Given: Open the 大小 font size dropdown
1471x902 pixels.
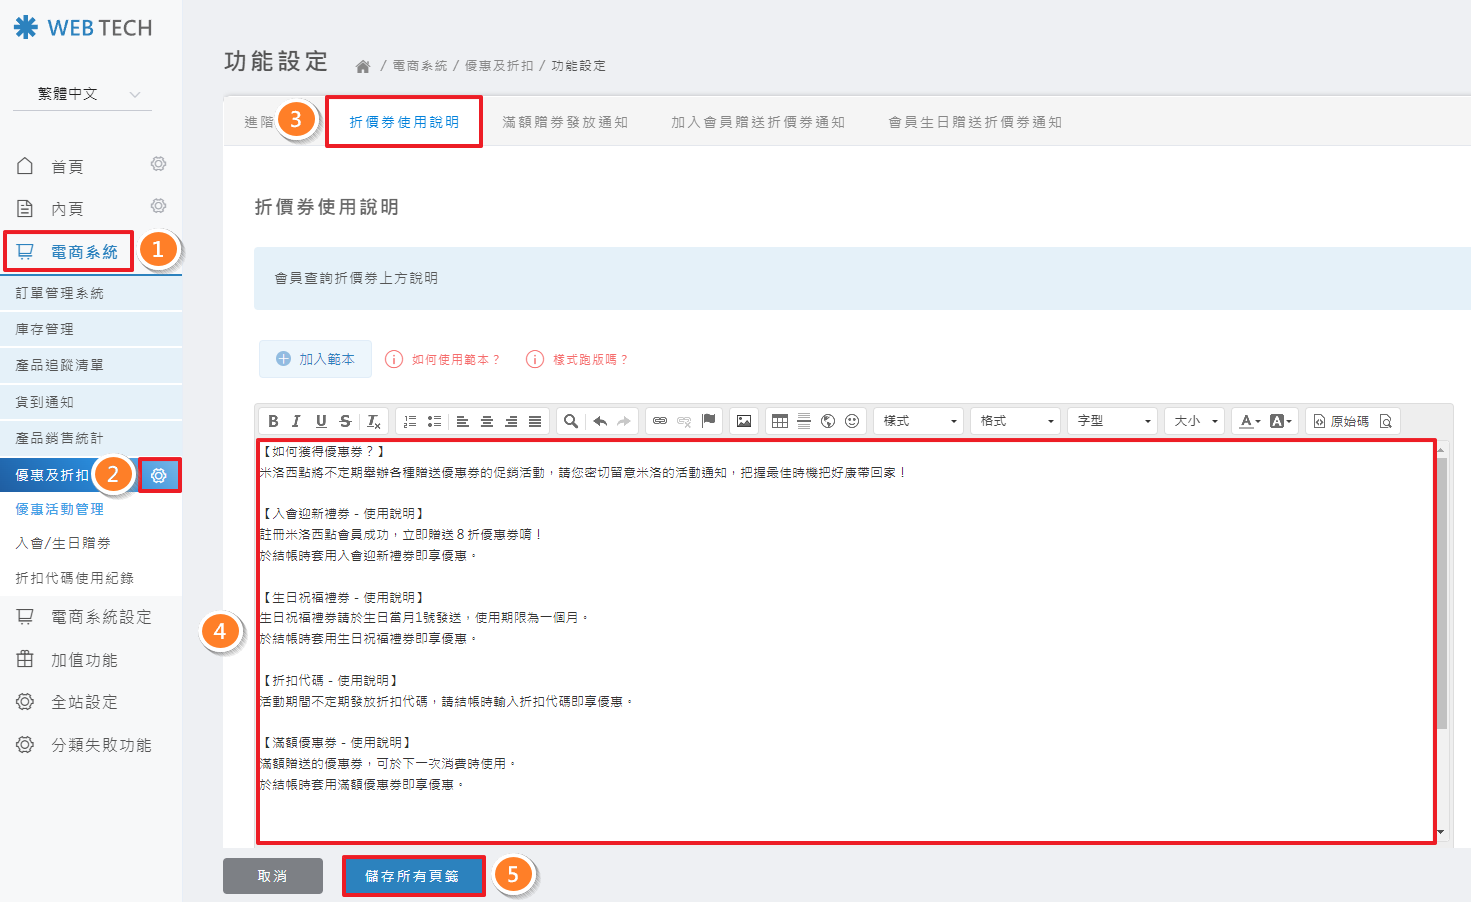Looking at the screenshot, I should coord(1193,420).
